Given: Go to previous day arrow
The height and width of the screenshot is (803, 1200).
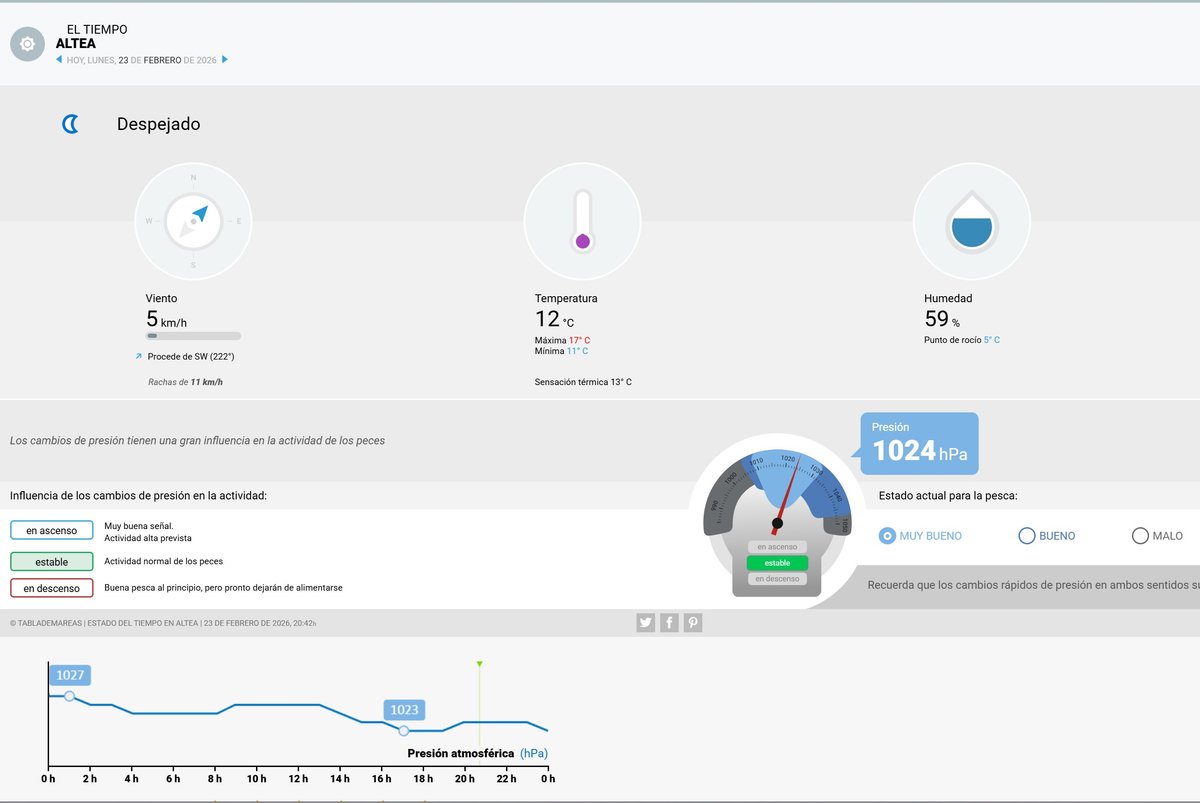Looking at the screenshot, I should 59,60.
